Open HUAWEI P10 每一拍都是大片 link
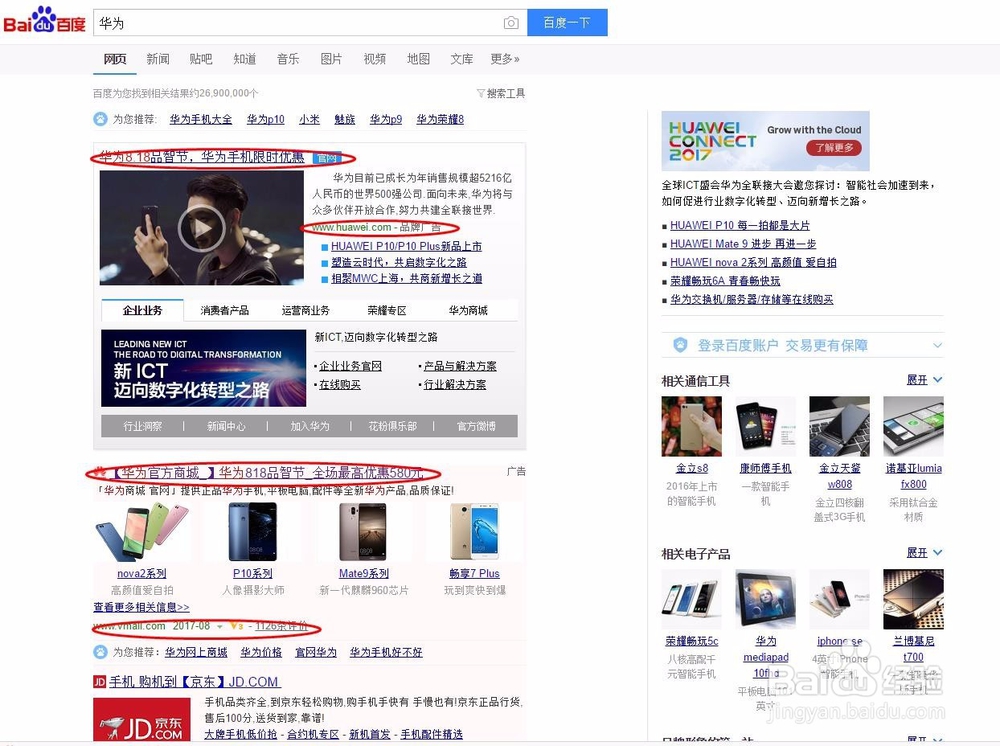 [740, 225]
